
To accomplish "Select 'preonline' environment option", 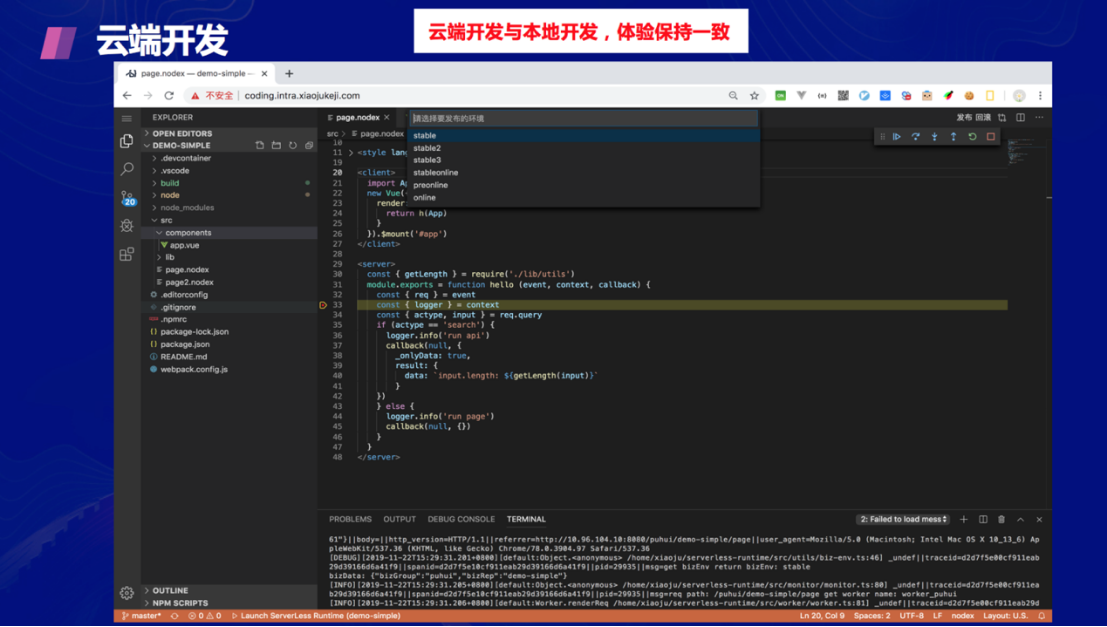I will (583, 185).
